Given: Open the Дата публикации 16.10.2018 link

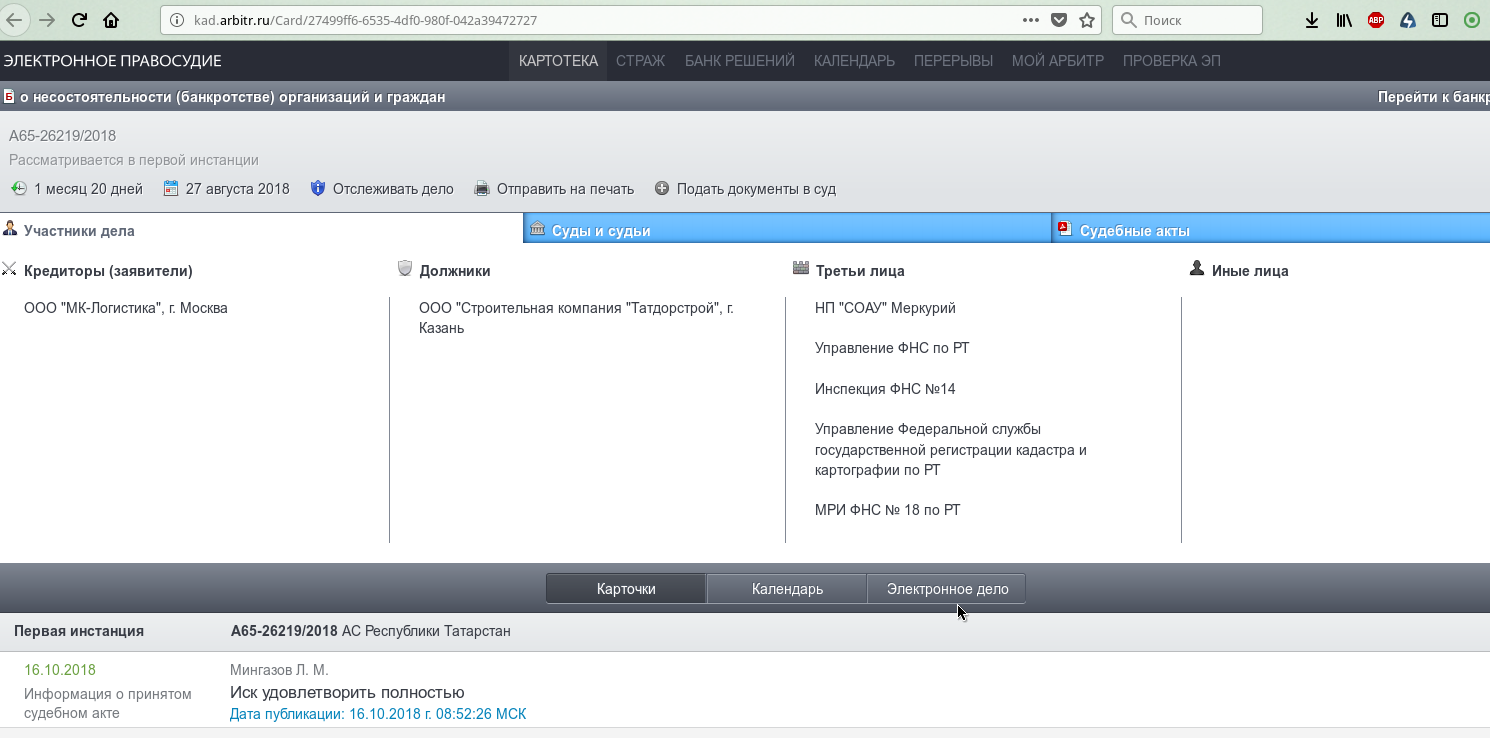Looking at the screenshot, I should point(377,714).
